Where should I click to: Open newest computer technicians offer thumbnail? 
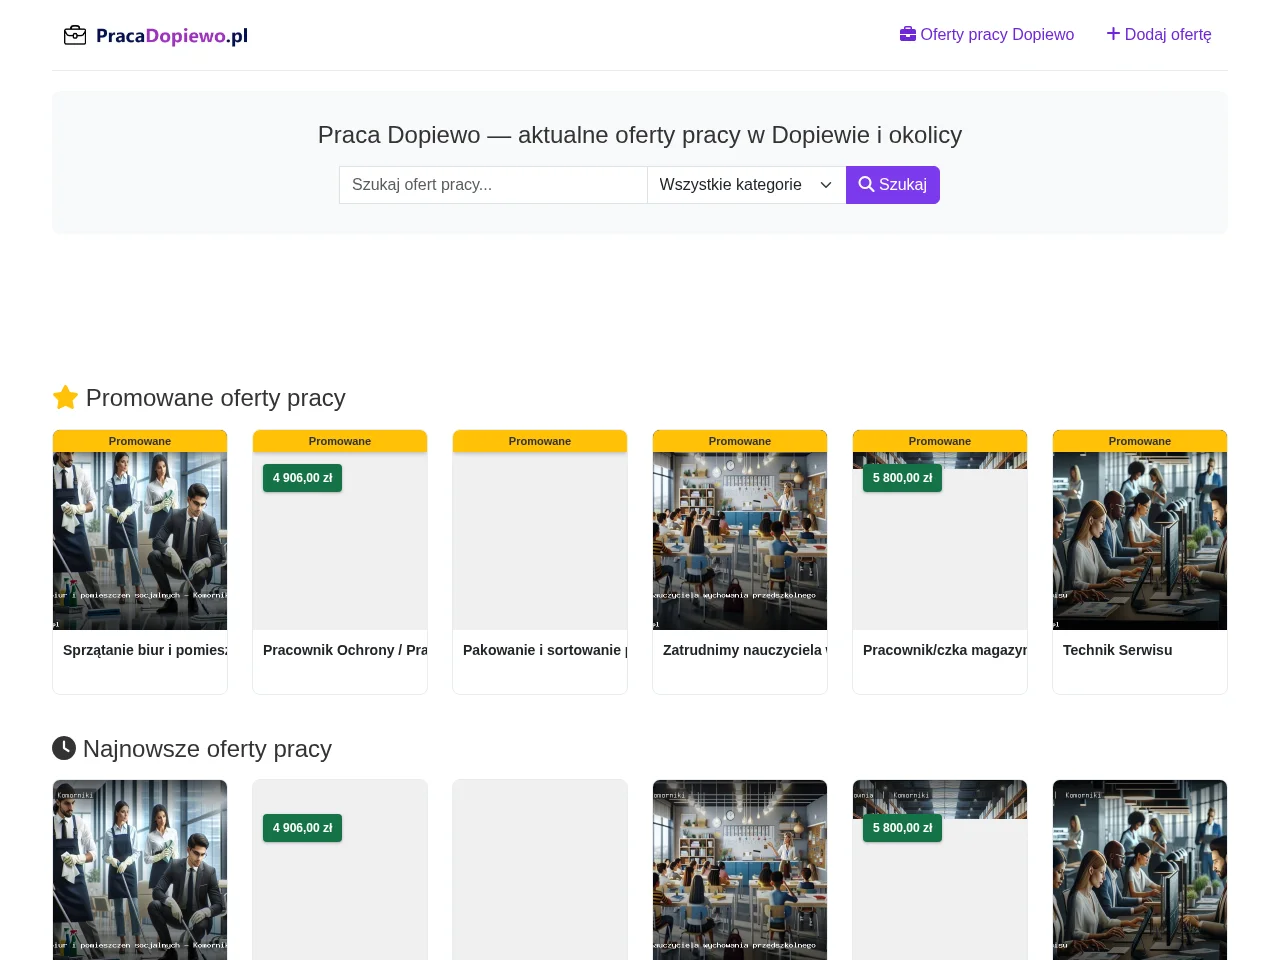click(x=1140, y=870)
